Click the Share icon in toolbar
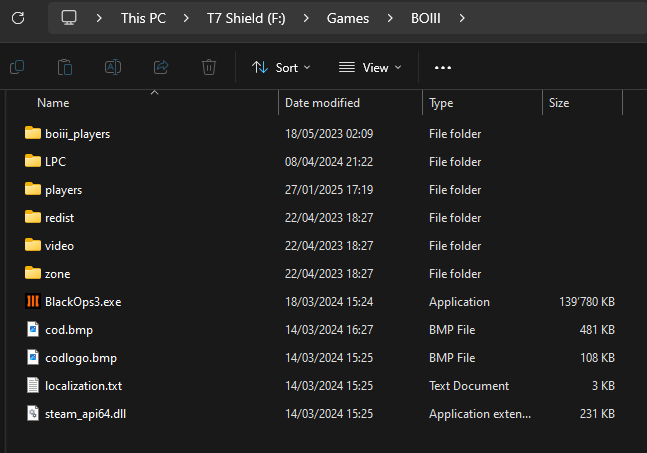Screen dimensions: 647x453 pos(161,67)
